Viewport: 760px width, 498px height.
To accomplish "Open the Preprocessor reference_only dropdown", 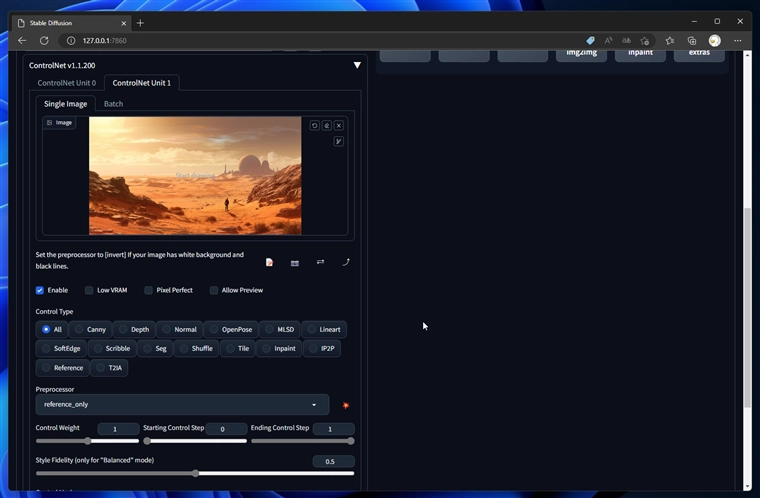I will [182, 404].
